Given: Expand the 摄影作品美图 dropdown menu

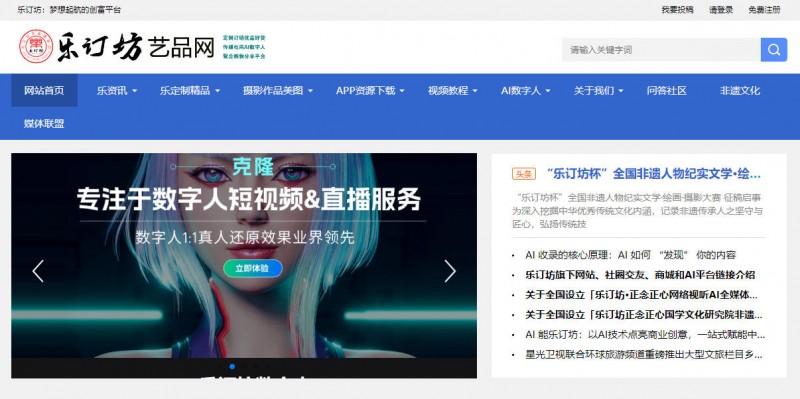Looking at the screenshot, I should tap(278, 90).
